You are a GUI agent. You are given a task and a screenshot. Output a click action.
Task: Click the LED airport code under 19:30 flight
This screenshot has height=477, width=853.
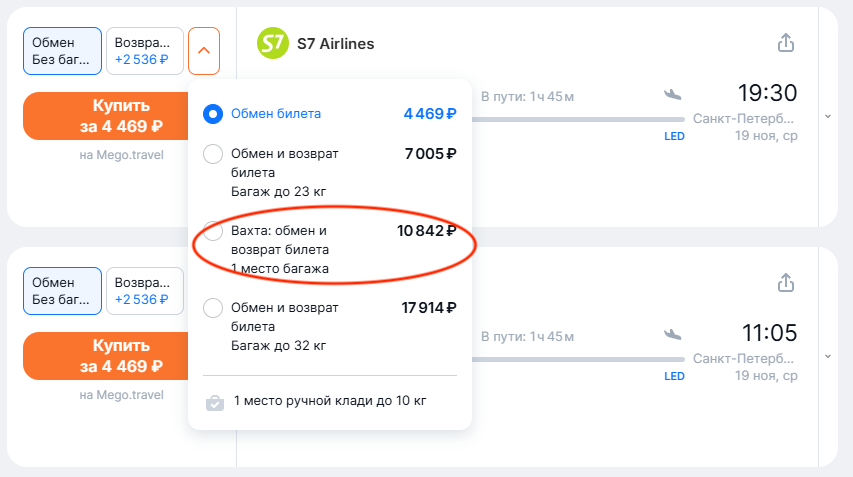674,136
